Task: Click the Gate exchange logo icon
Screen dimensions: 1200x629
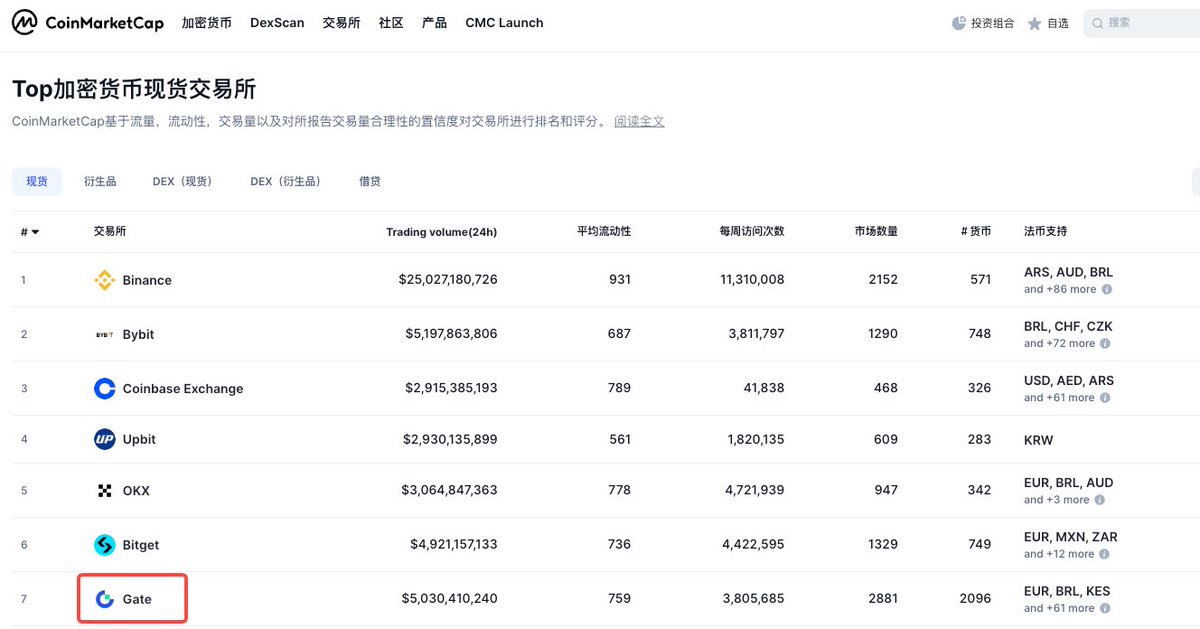Action: point(104,599)
